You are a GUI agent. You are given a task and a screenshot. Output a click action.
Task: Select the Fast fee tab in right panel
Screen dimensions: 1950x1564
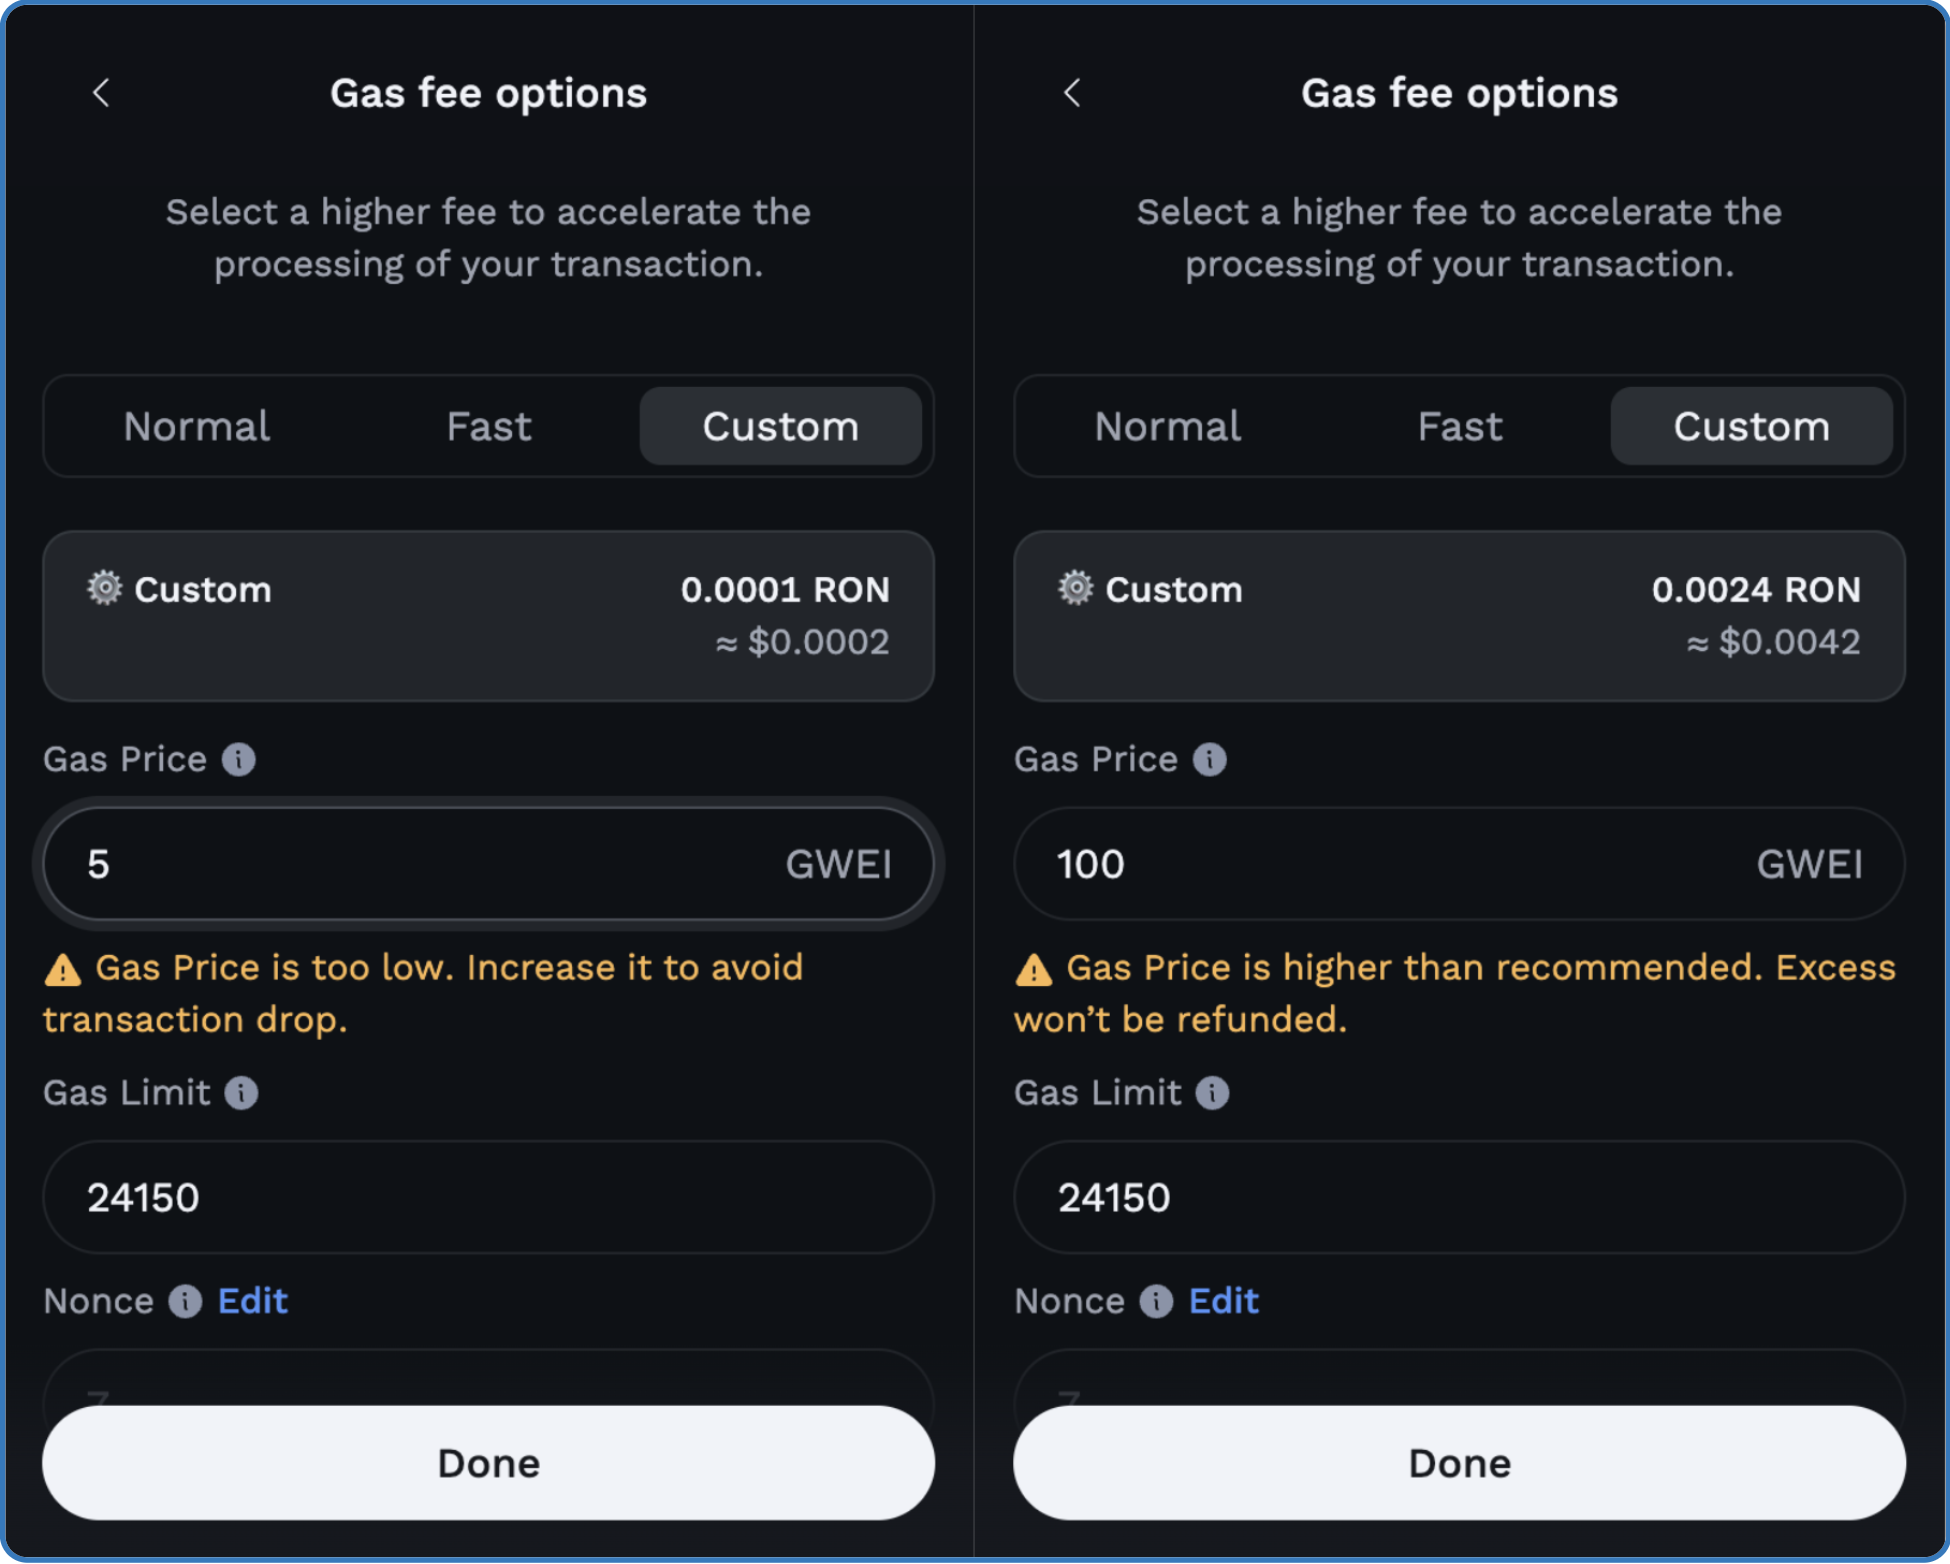(x=1460, y=427)
